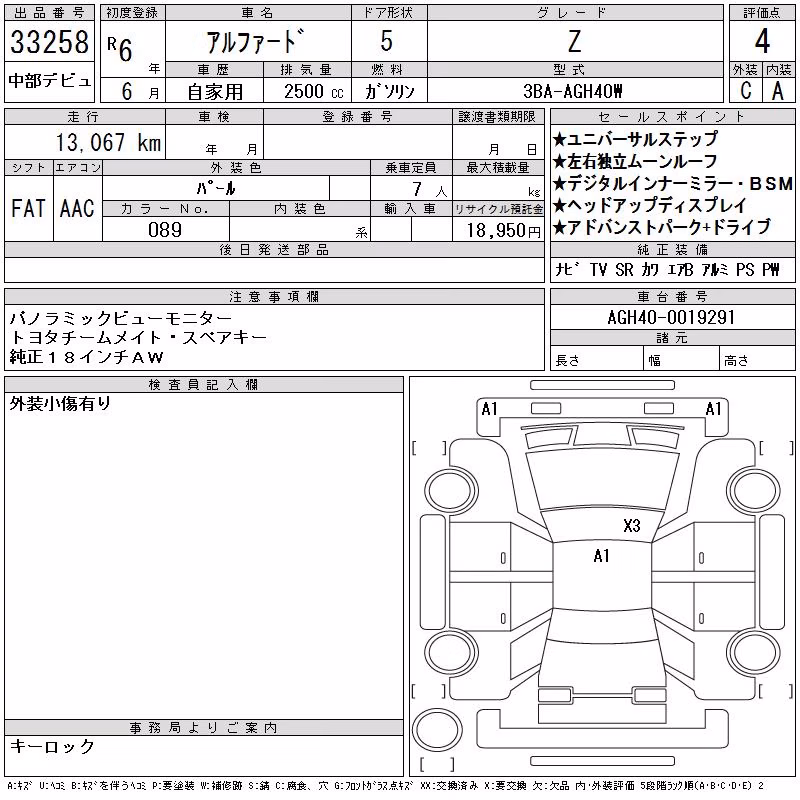The height and width of the screenshot is (800, 800).
Task: Click the ユニバーサルステップ sales point
Action: click(635, 139)
